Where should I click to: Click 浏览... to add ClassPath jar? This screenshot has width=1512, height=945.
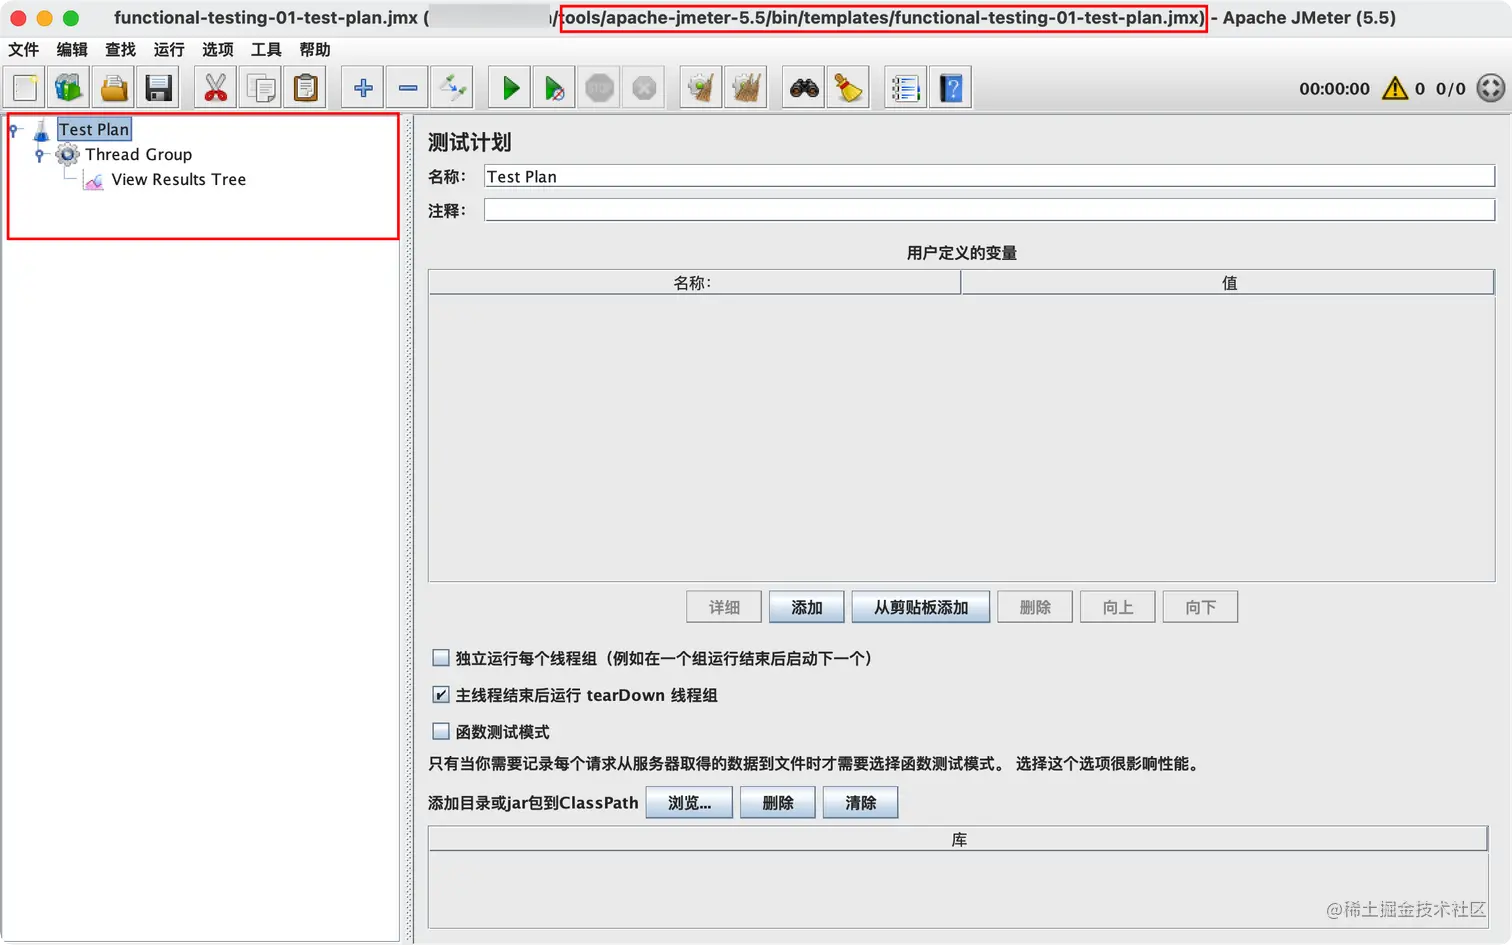point(689,802)
